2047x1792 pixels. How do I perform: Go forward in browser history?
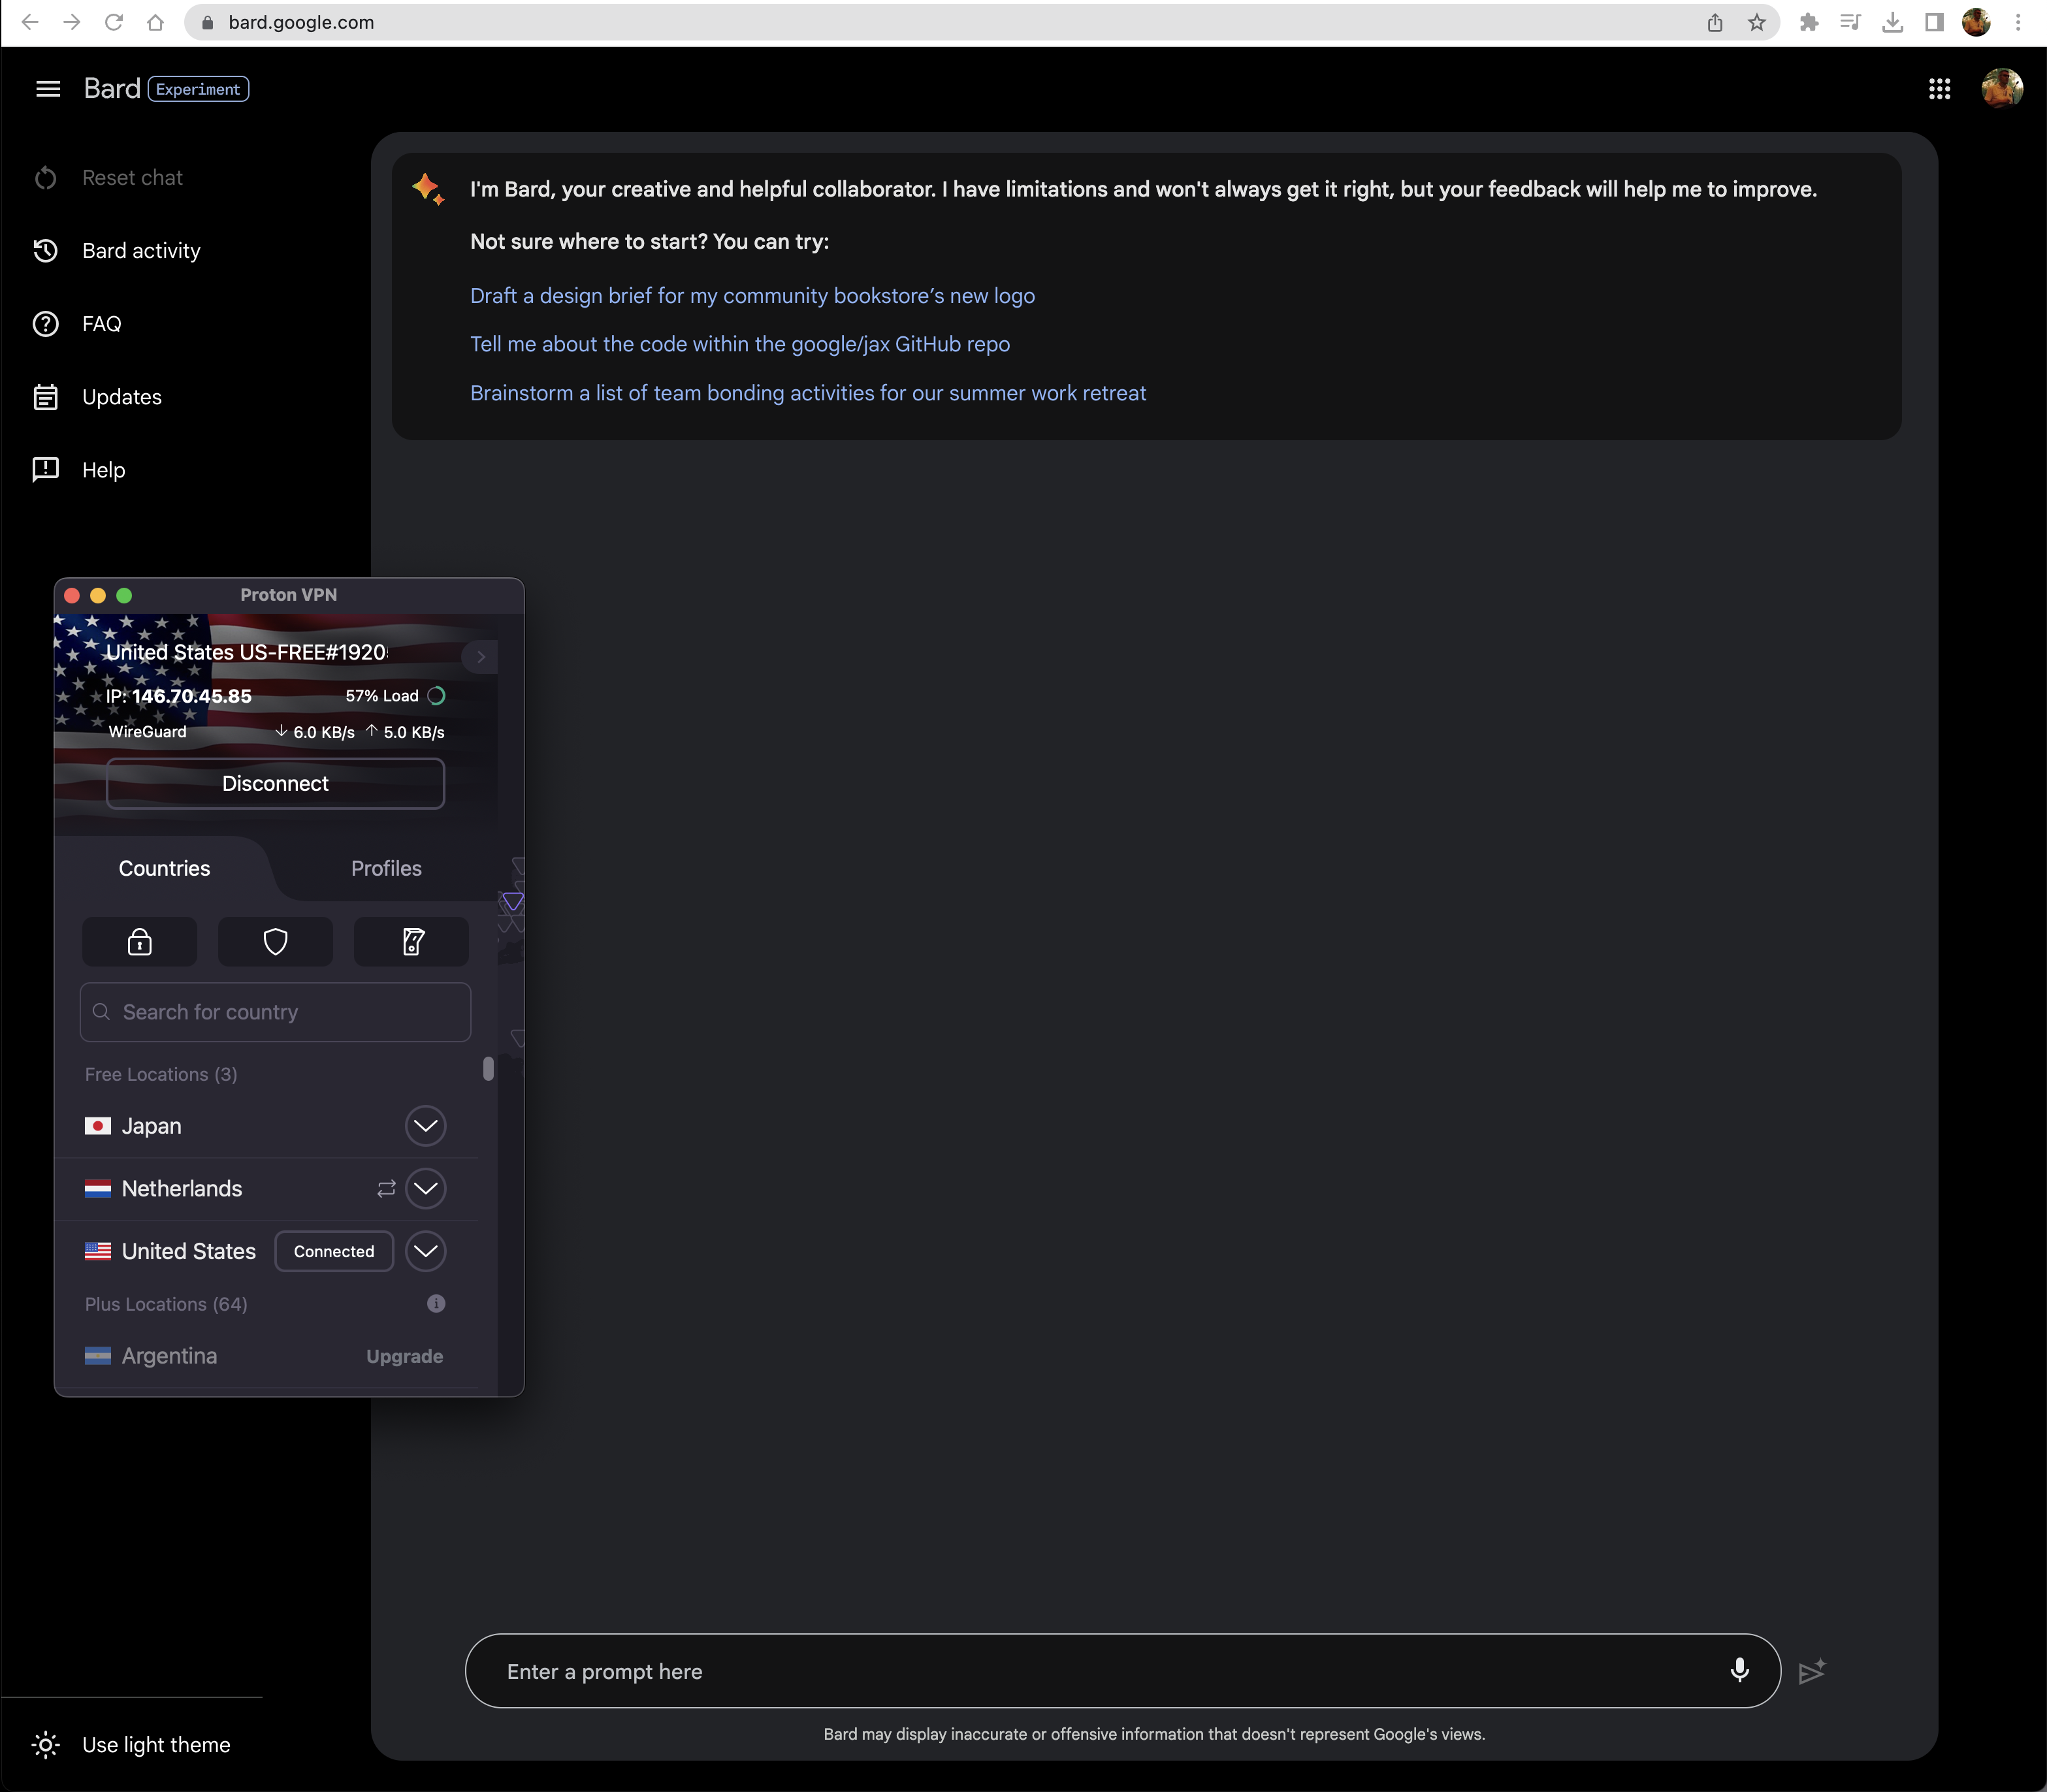(72, 22)
